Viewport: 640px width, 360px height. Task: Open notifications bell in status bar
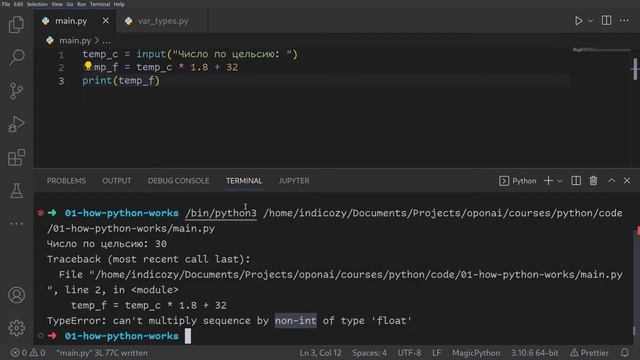[x=624, y=353]
